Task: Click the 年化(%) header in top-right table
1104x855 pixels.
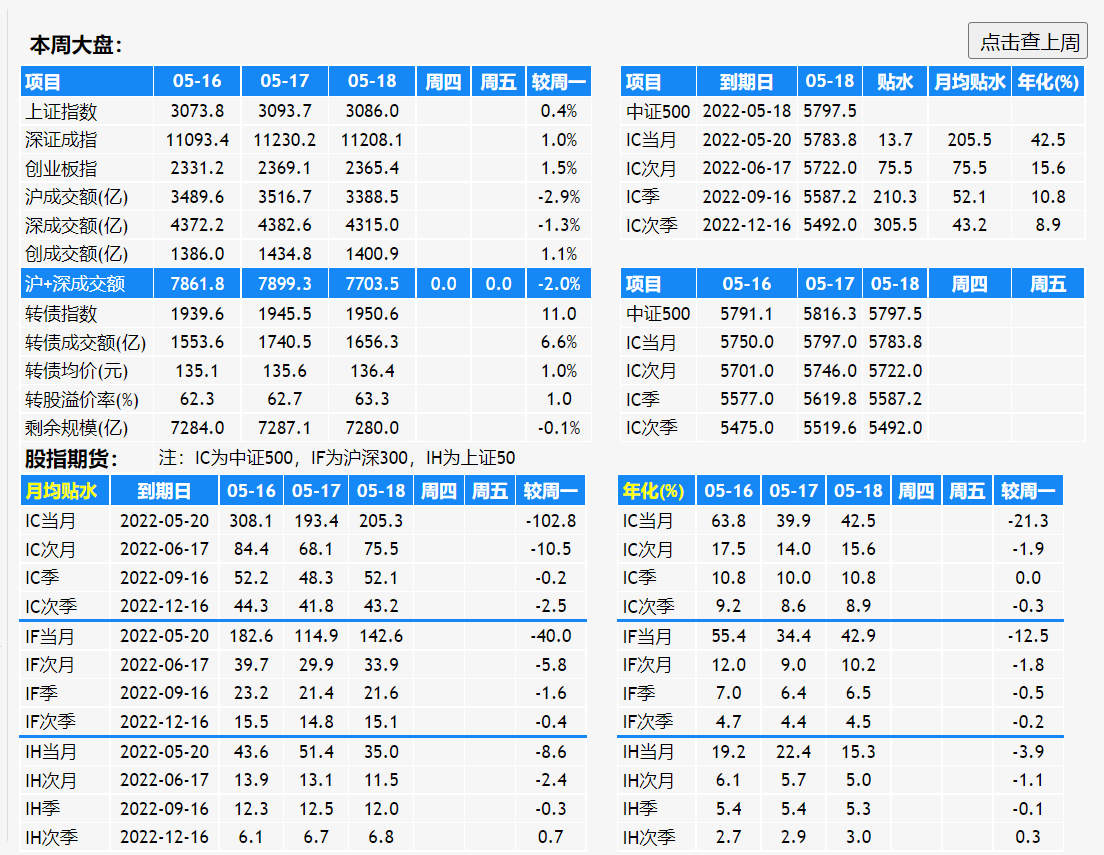Action: pyautogui.click(x=1048, y=82)
